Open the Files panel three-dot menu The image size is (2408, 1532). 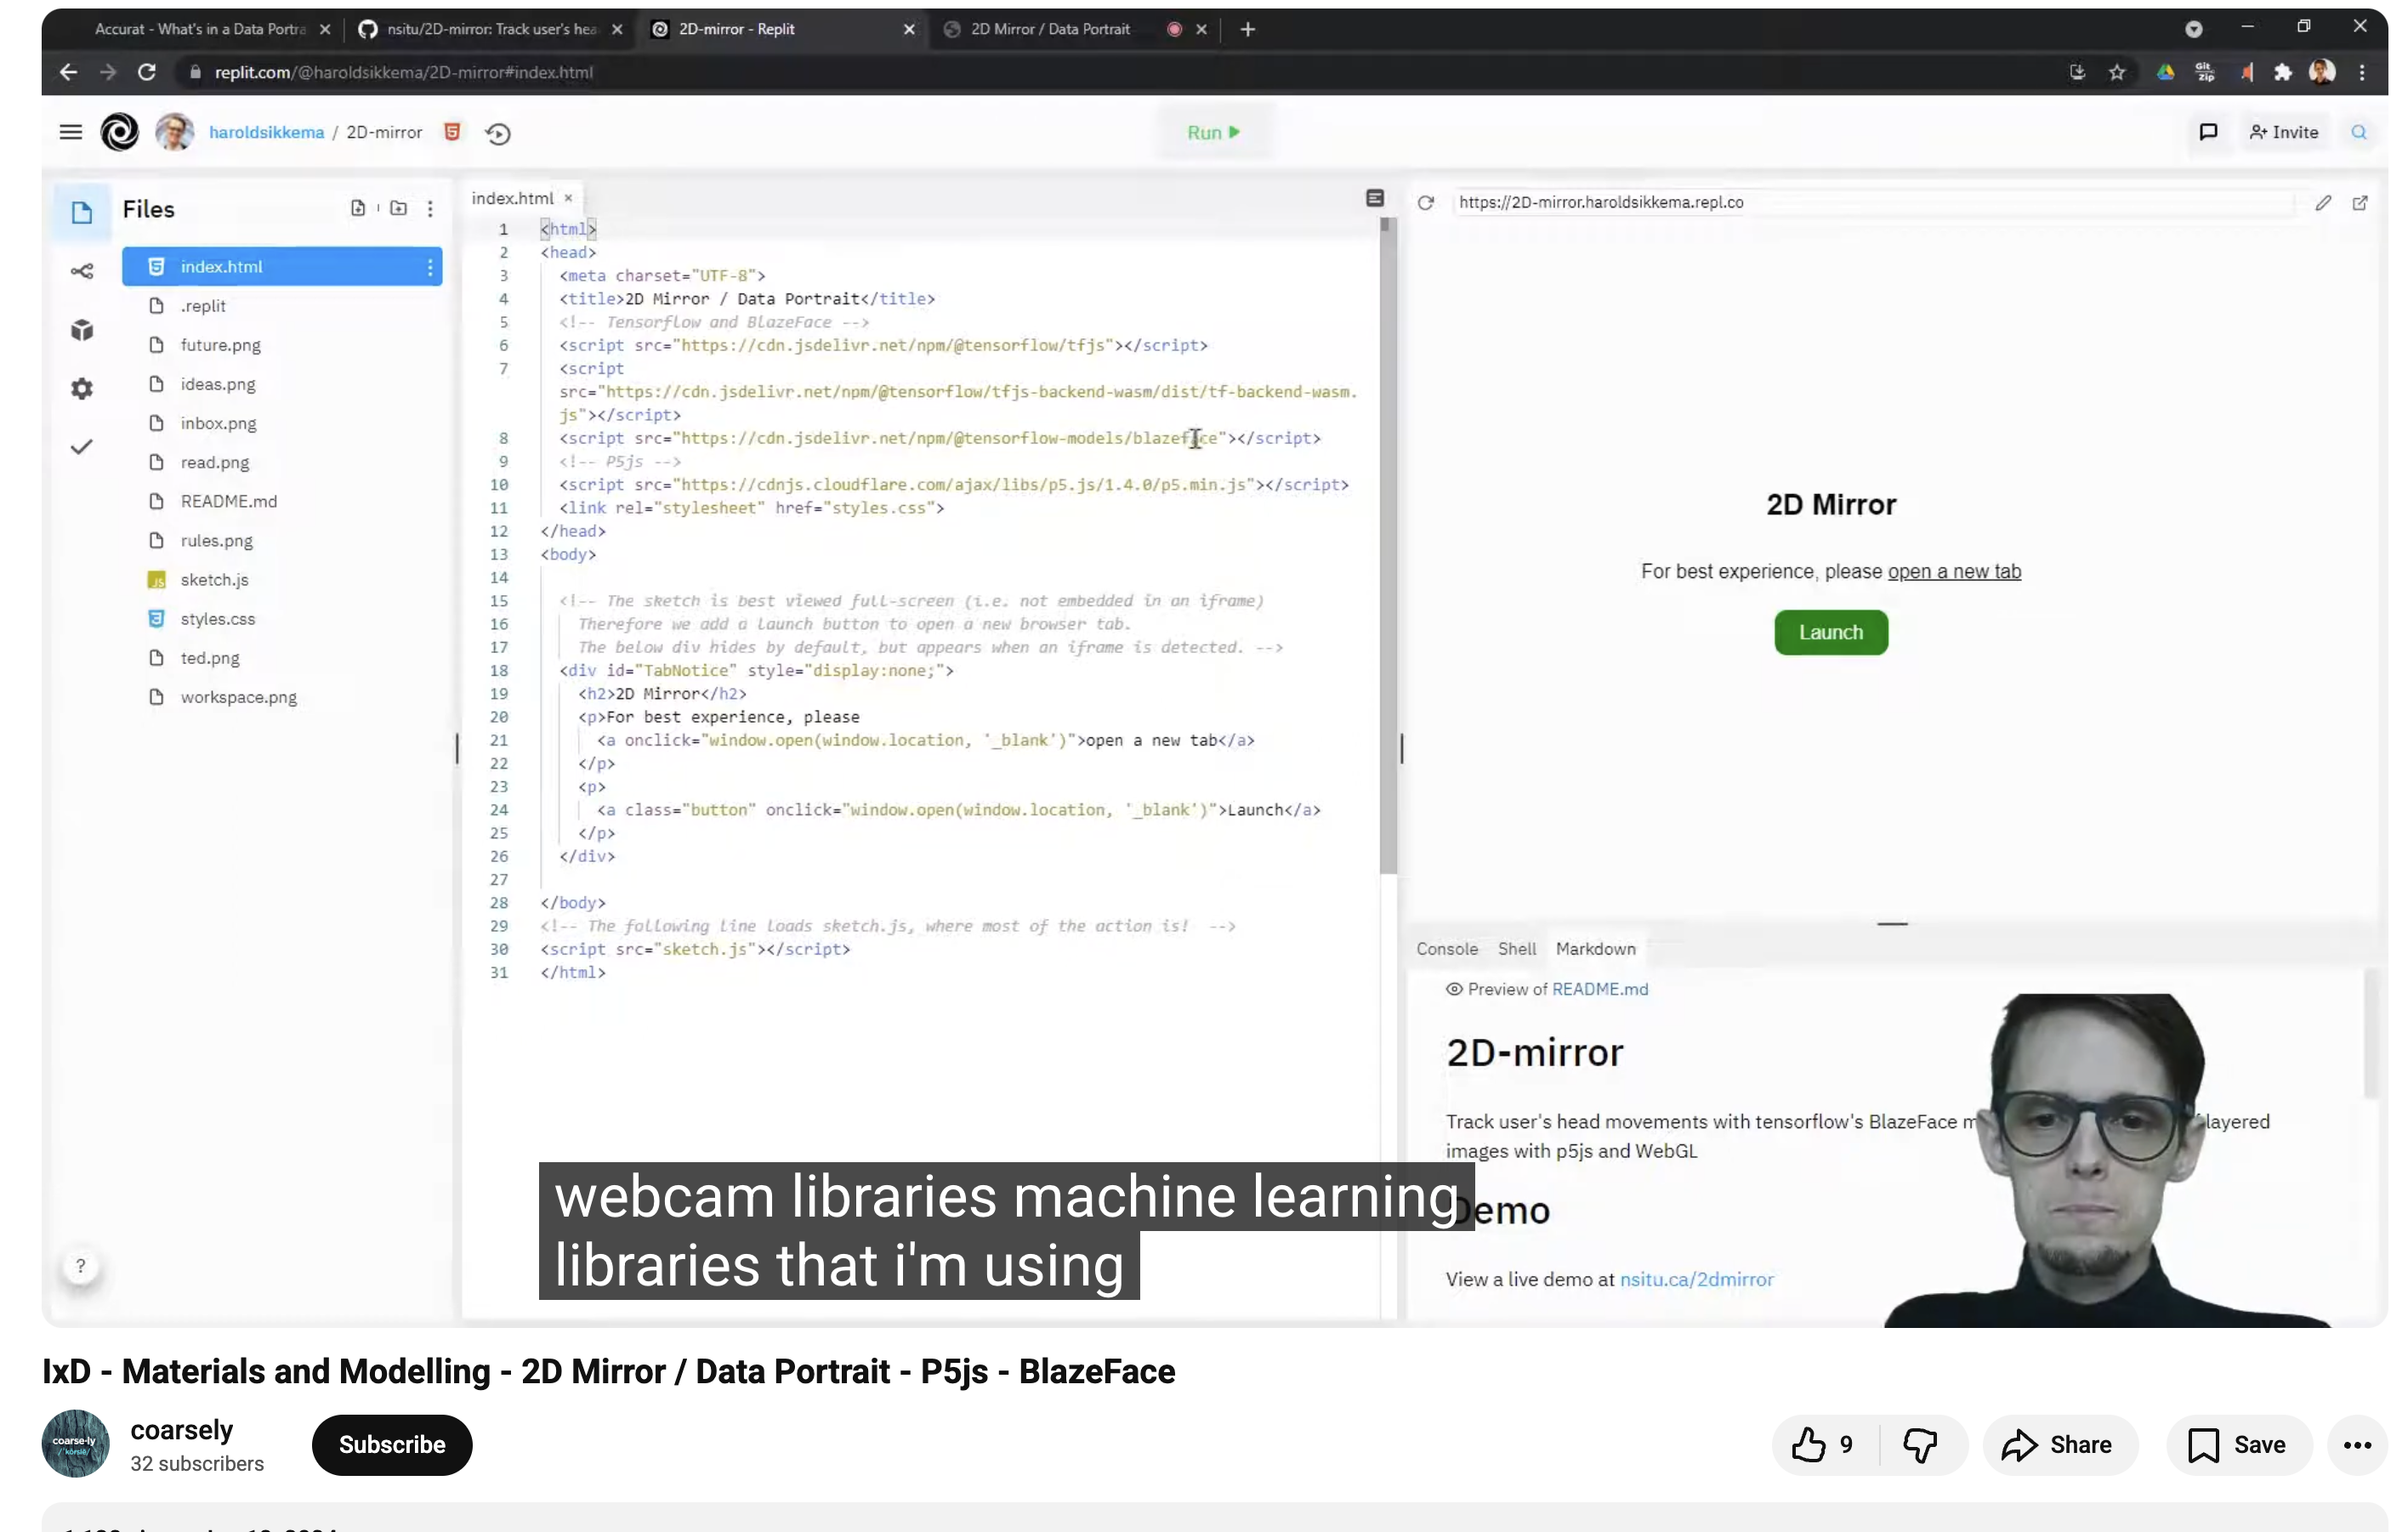(430, 208)
